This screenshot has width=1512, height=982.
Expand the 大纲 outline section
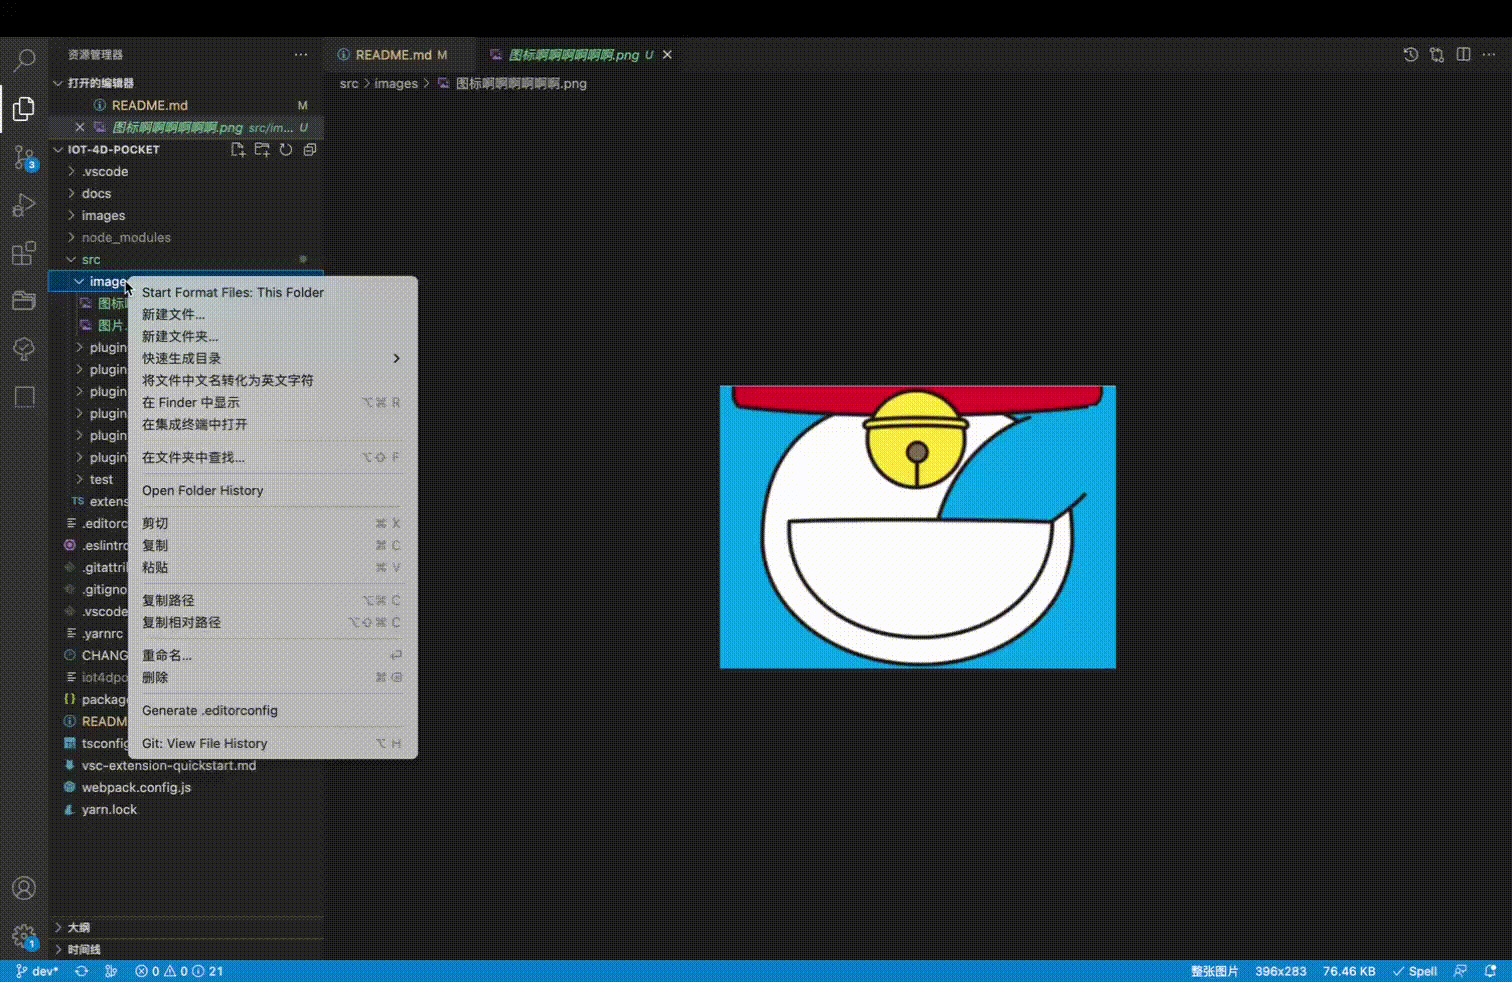coord(188,927)
